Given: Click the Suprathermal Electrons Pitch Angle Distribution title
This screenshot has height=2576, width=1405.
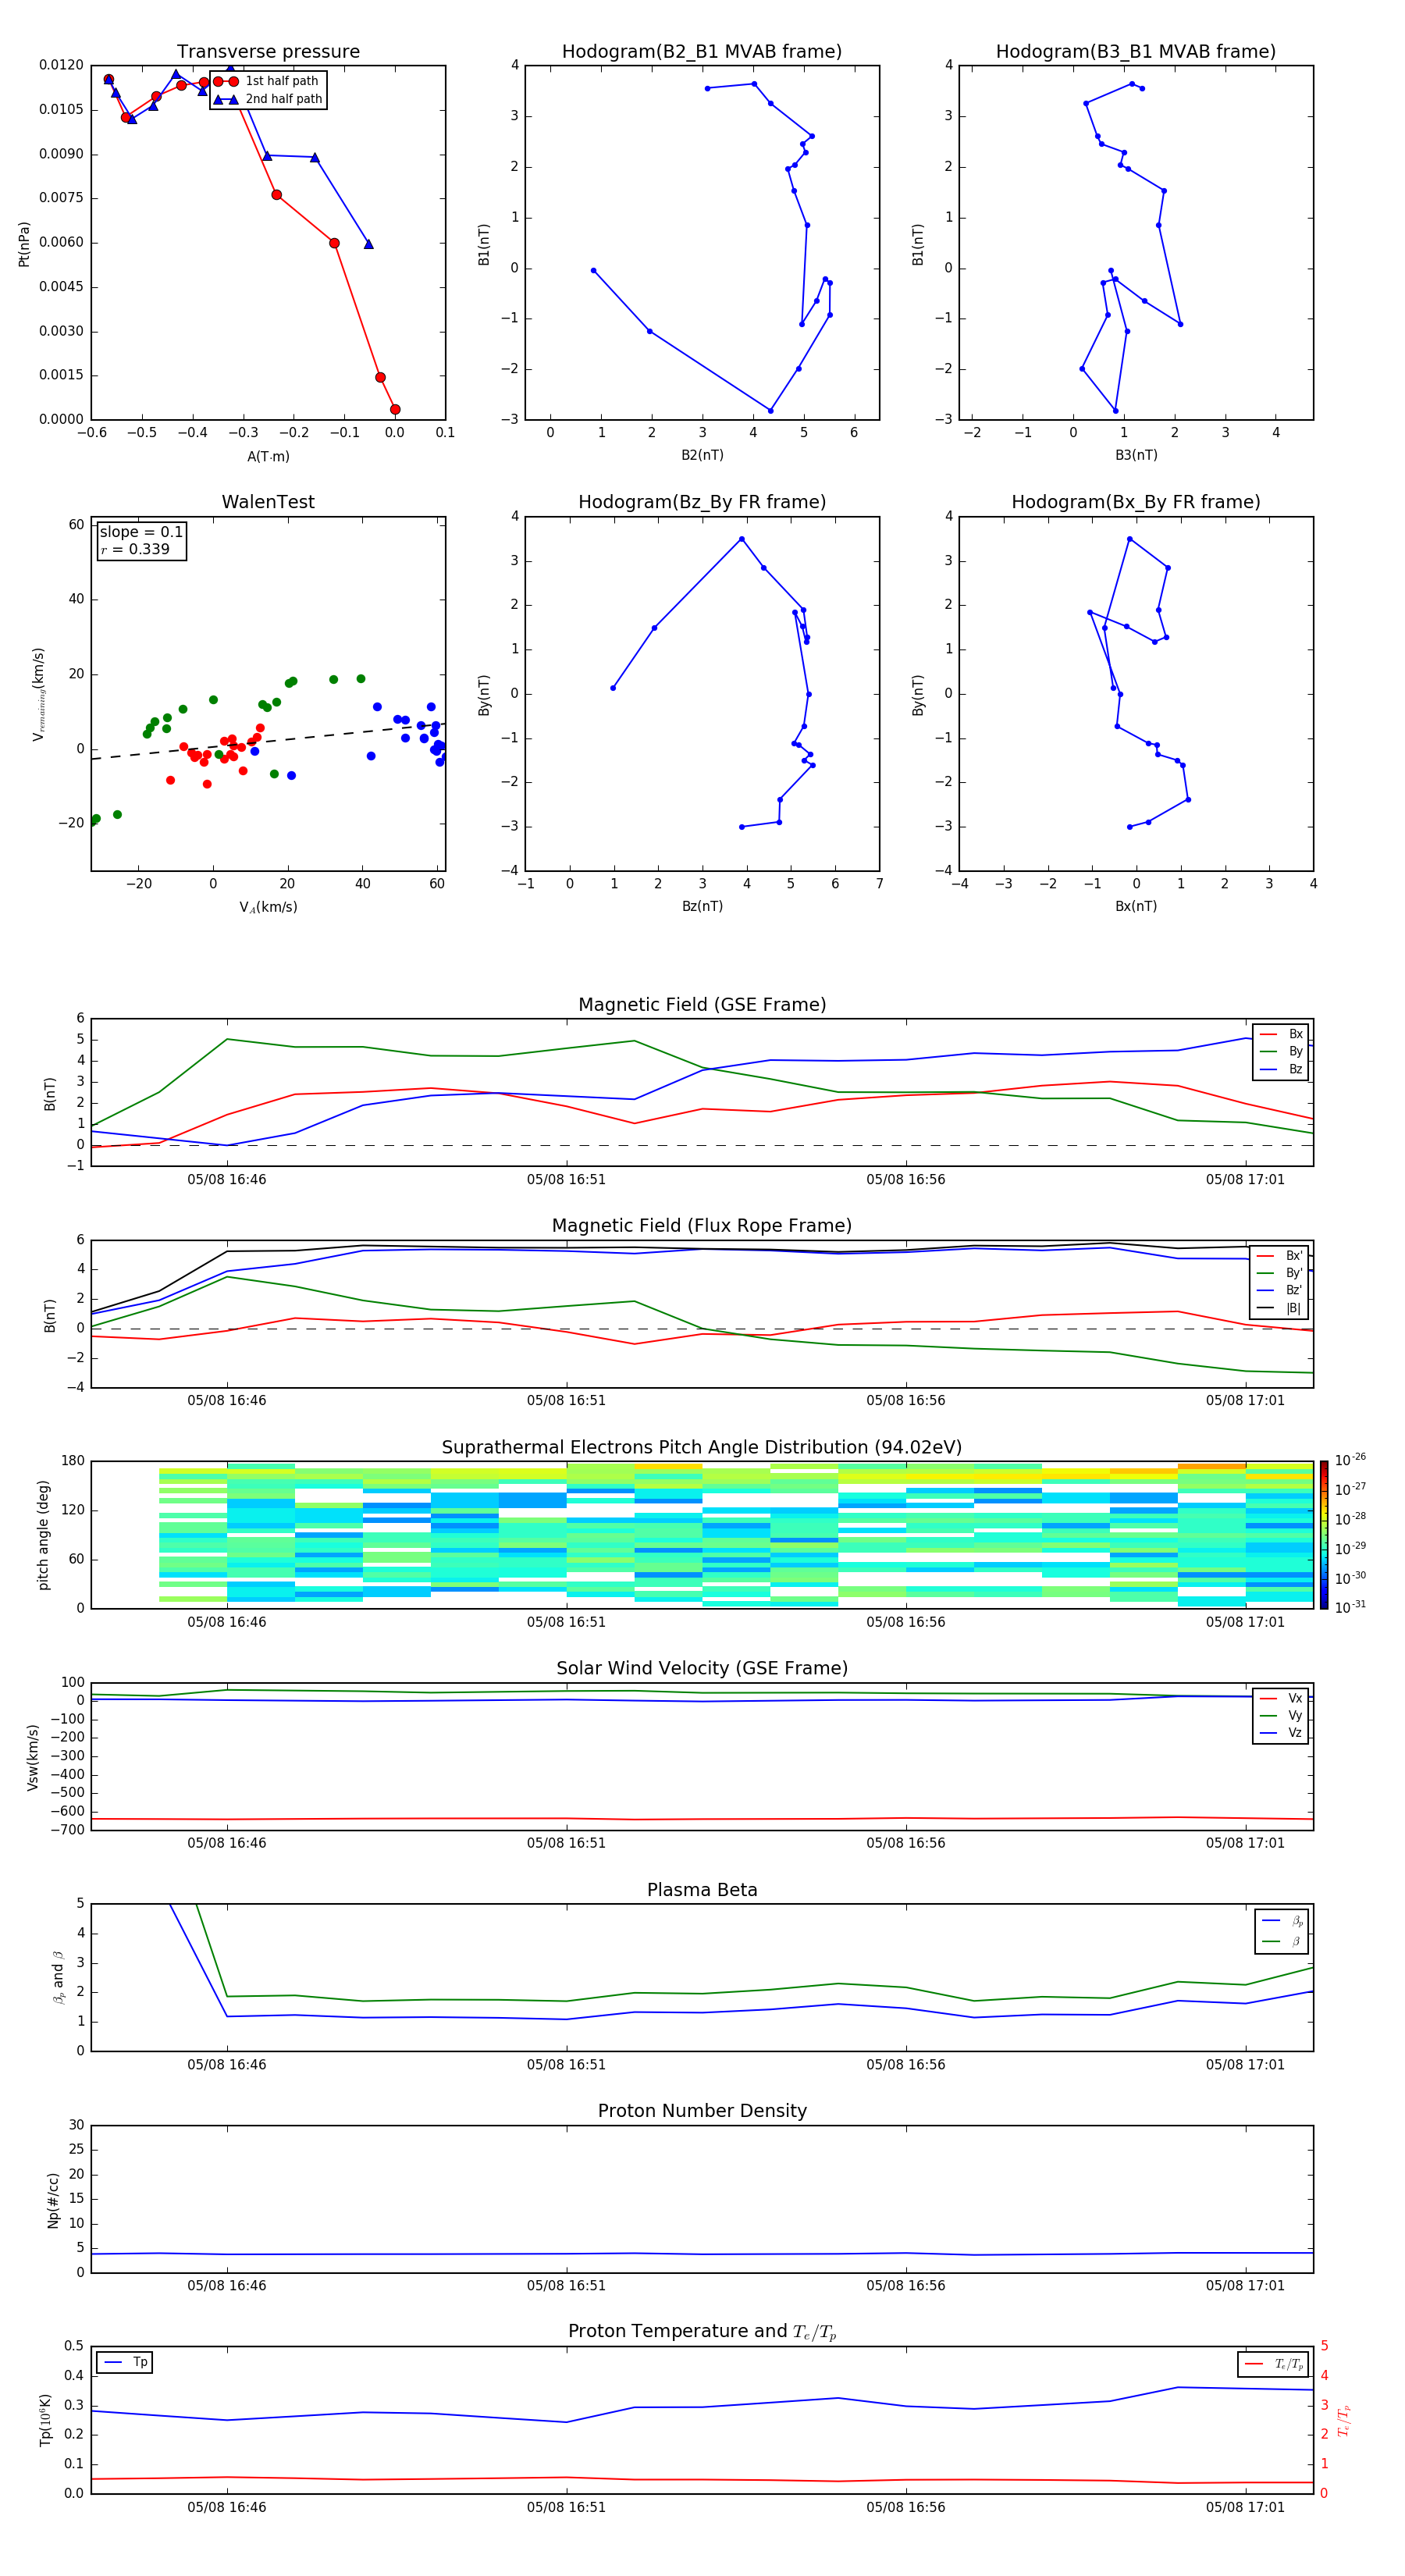Looking at the screenshot, I should [702, 1448].
